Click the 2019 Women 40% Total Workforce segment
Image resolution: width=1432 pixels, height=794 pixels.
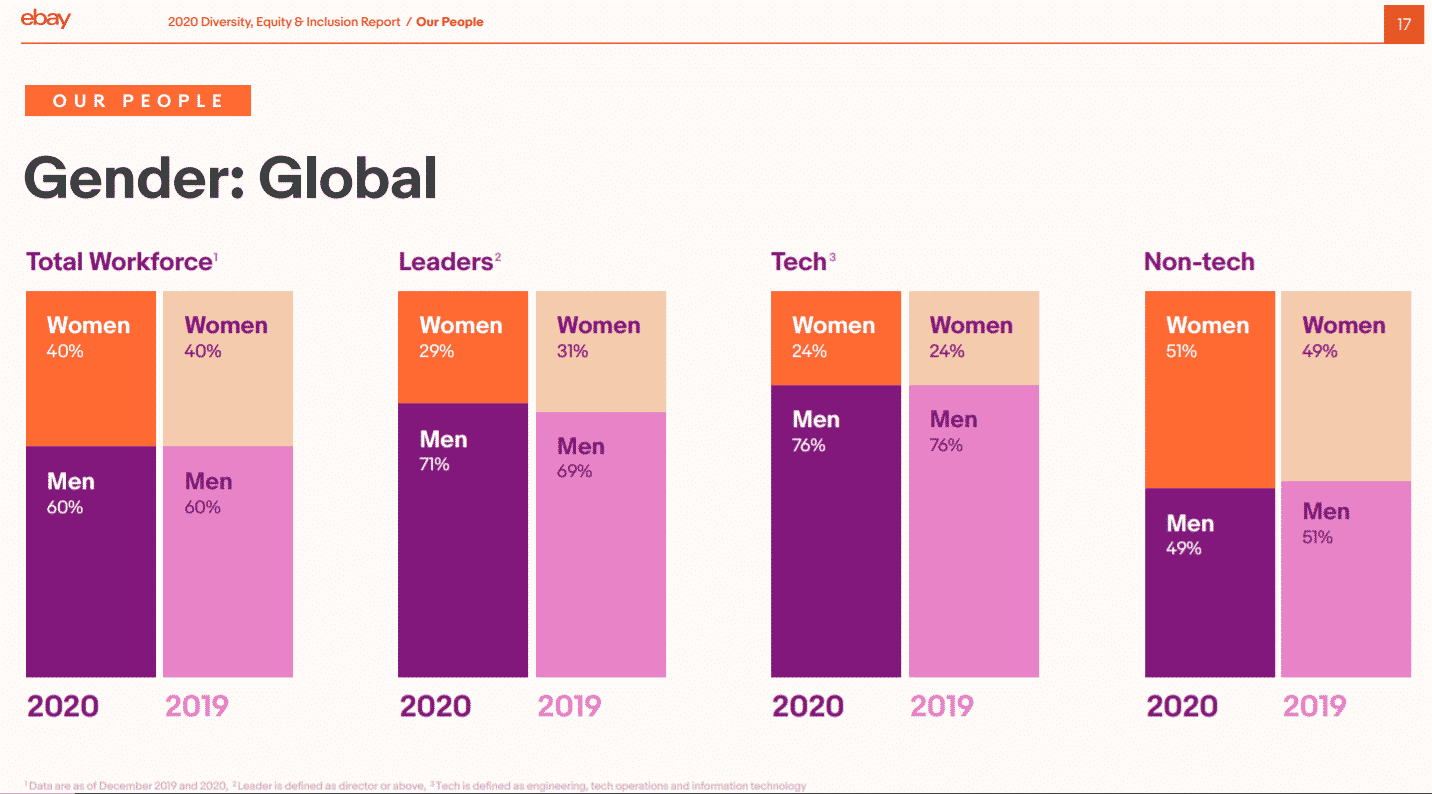pos(227,368)
